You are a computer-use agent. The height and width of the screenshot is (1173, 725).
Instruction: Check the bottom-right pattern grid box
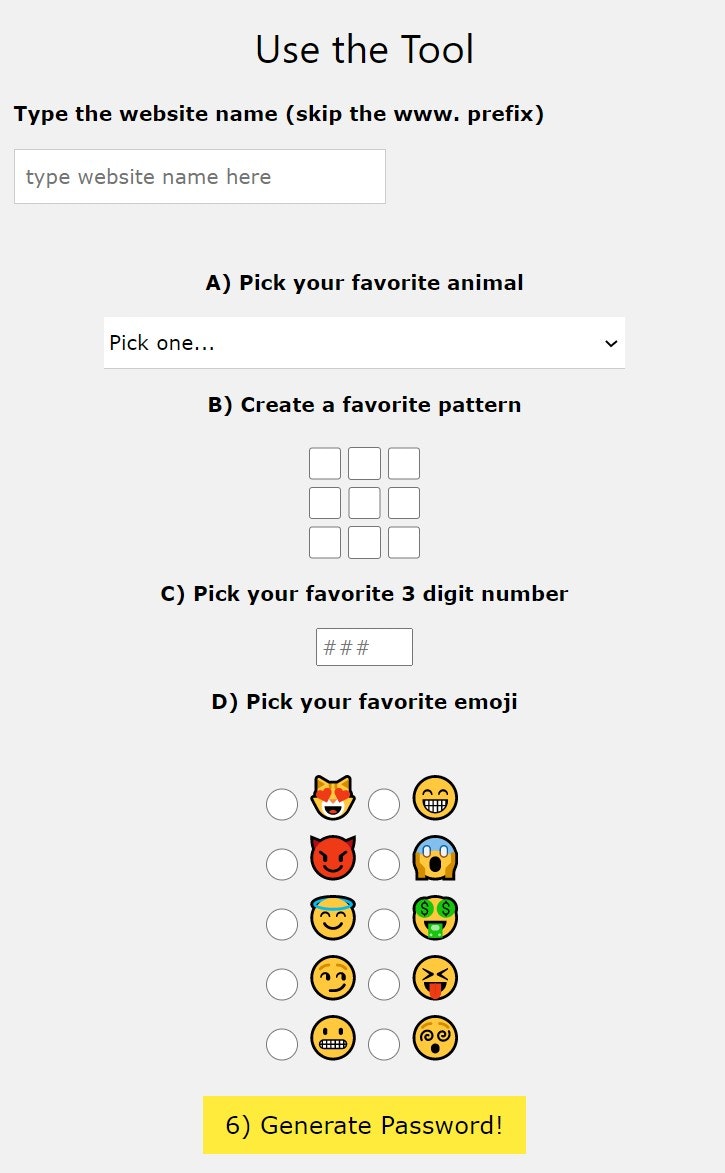(404, 542)
